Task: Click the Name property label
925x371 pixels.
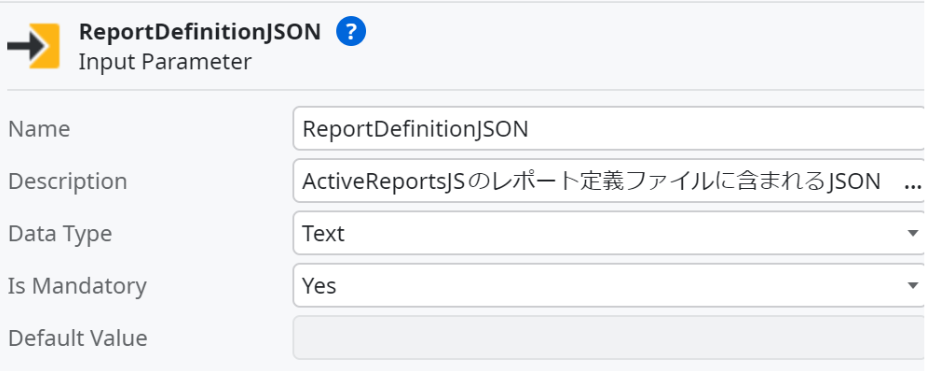Action: [x=39, y=129]
